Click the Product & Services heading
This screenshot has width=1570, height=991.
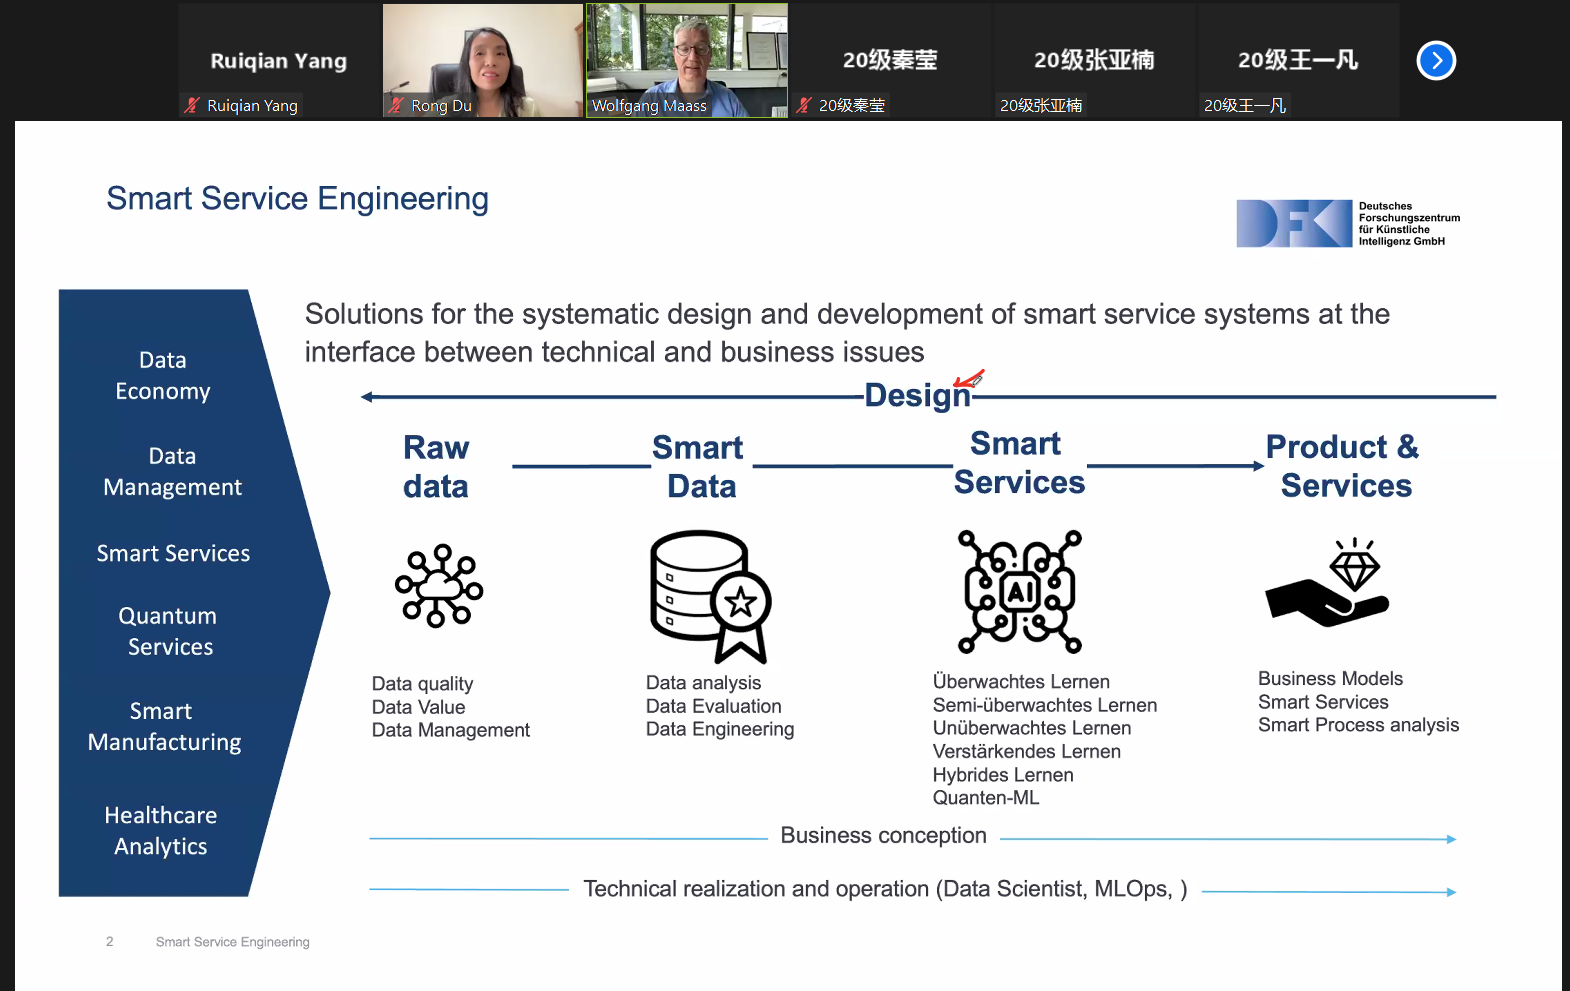coord(1343,466)
